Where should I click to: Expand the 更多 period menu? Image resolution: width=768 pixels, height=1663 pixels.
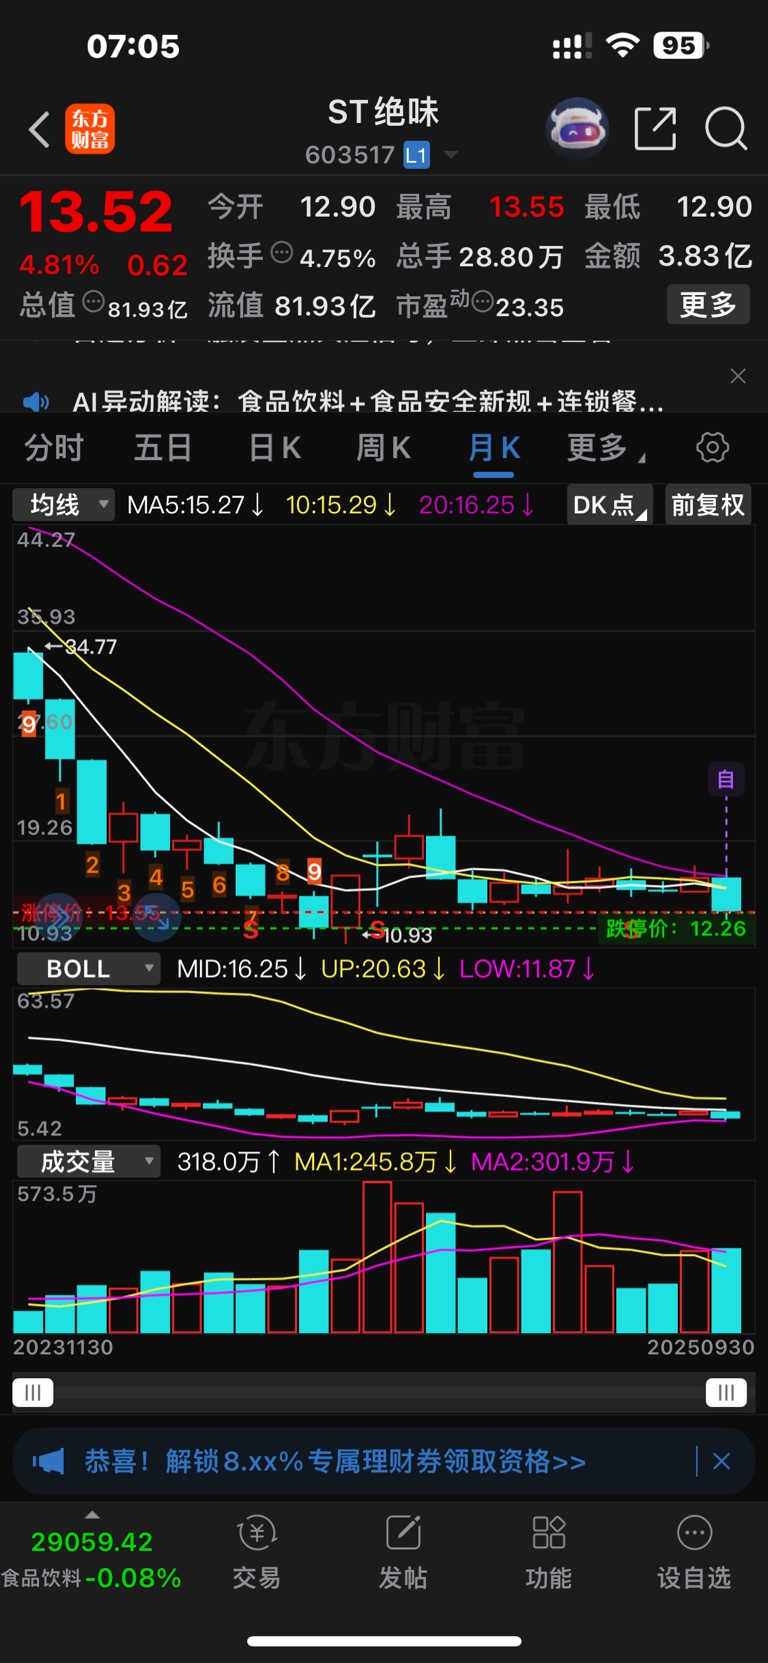605,447
